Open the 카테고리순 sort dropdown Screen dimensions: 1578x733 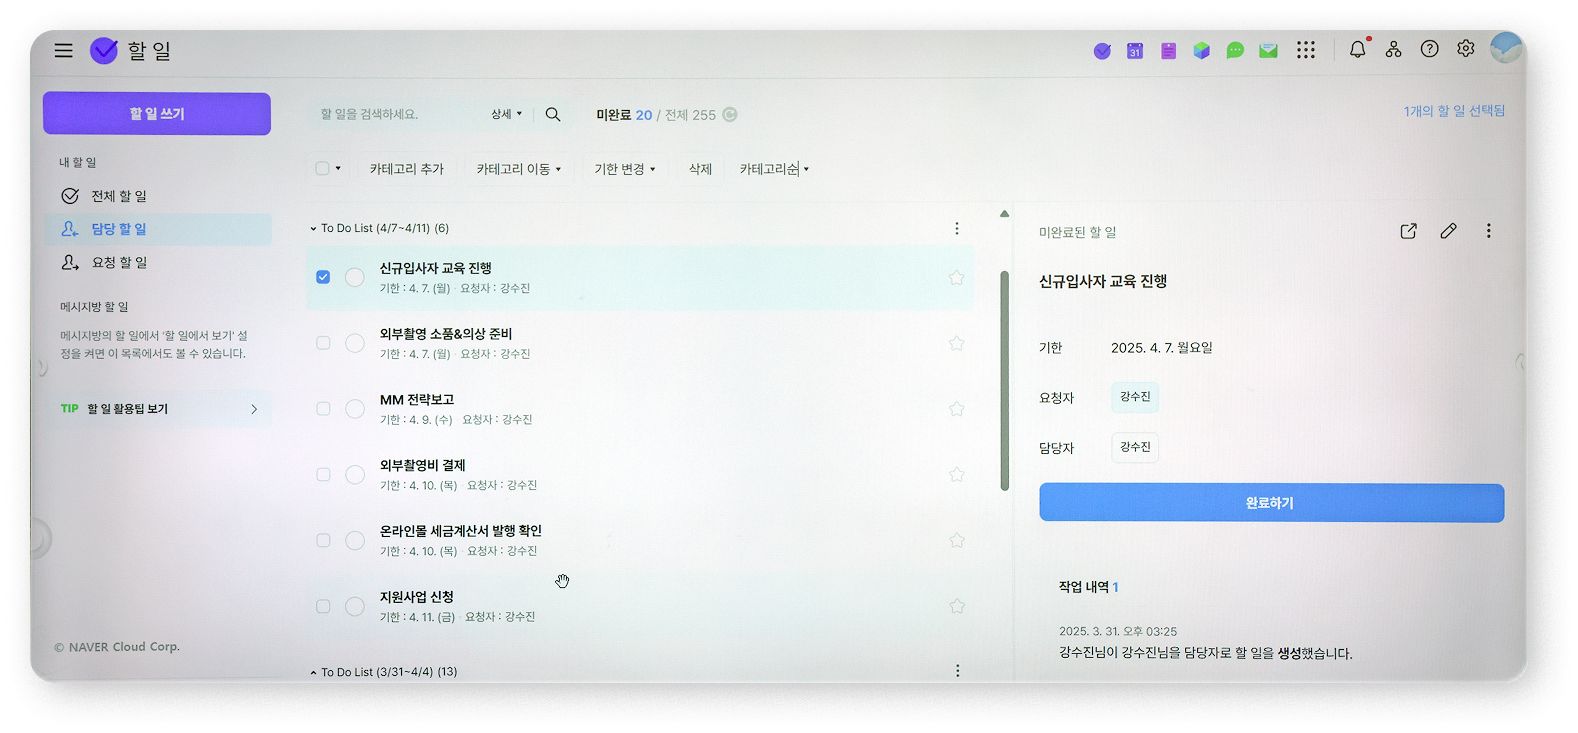point(774,169)
